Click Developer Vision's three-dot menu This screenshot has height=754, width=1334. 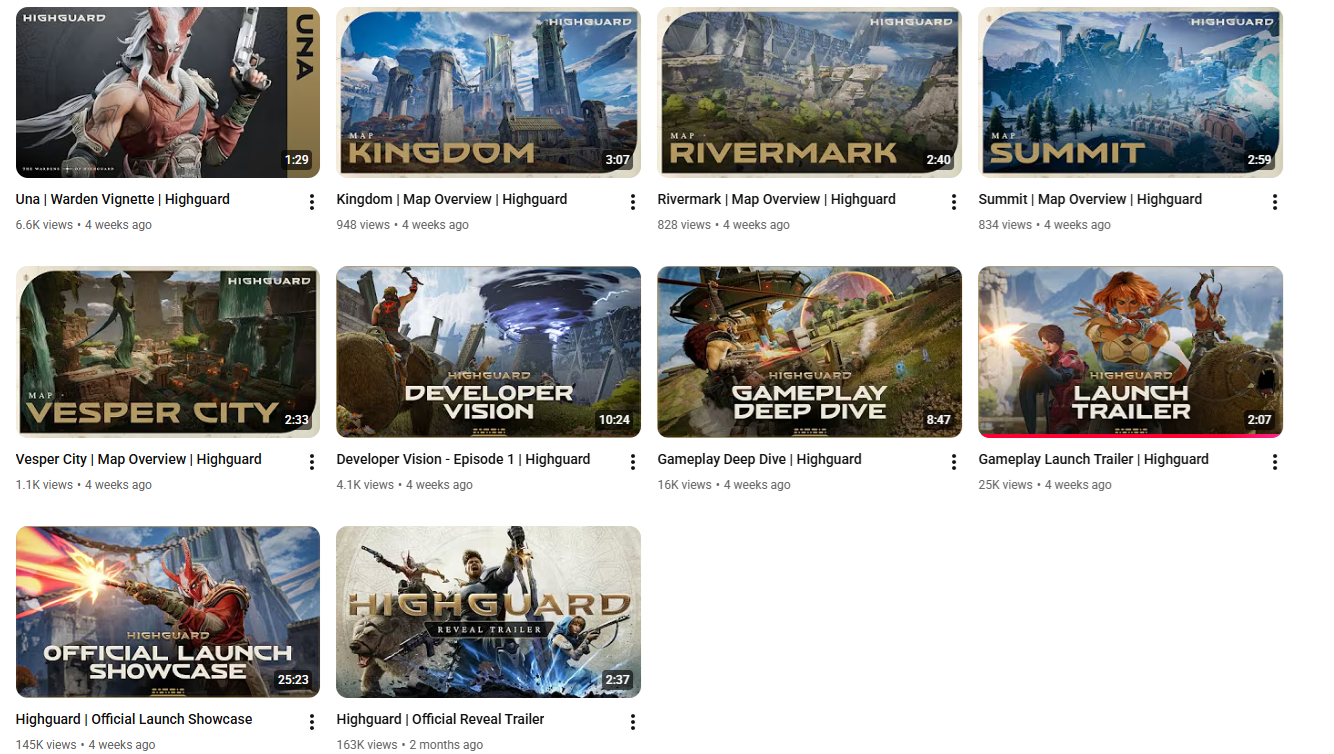[x=632, y=461]
